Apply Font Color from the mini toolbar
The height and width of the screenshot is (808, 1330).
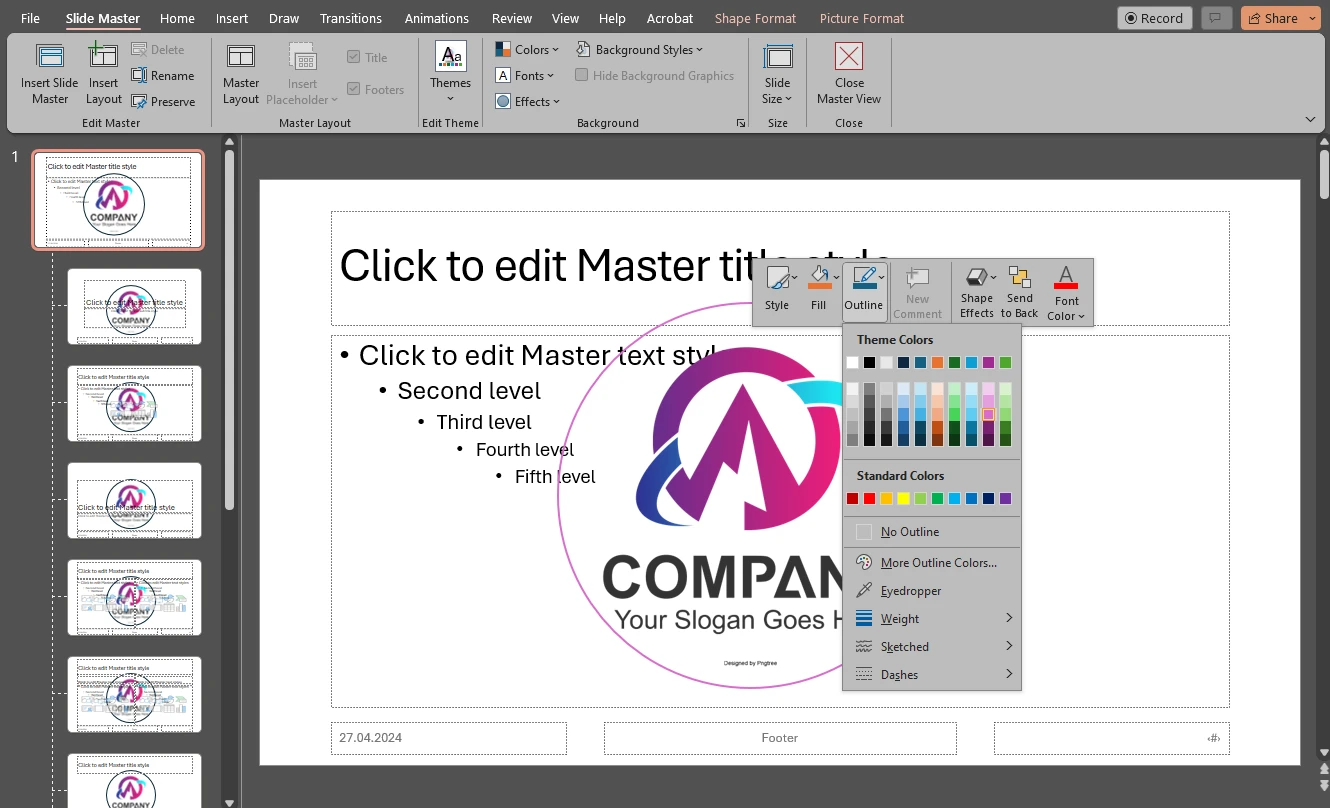[1065, 290]
